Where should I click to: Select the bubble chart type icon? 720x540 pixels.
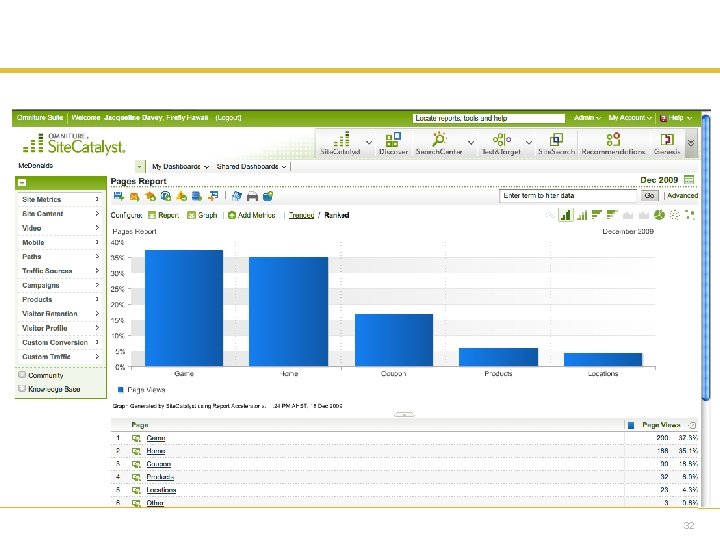click(690, 214)
